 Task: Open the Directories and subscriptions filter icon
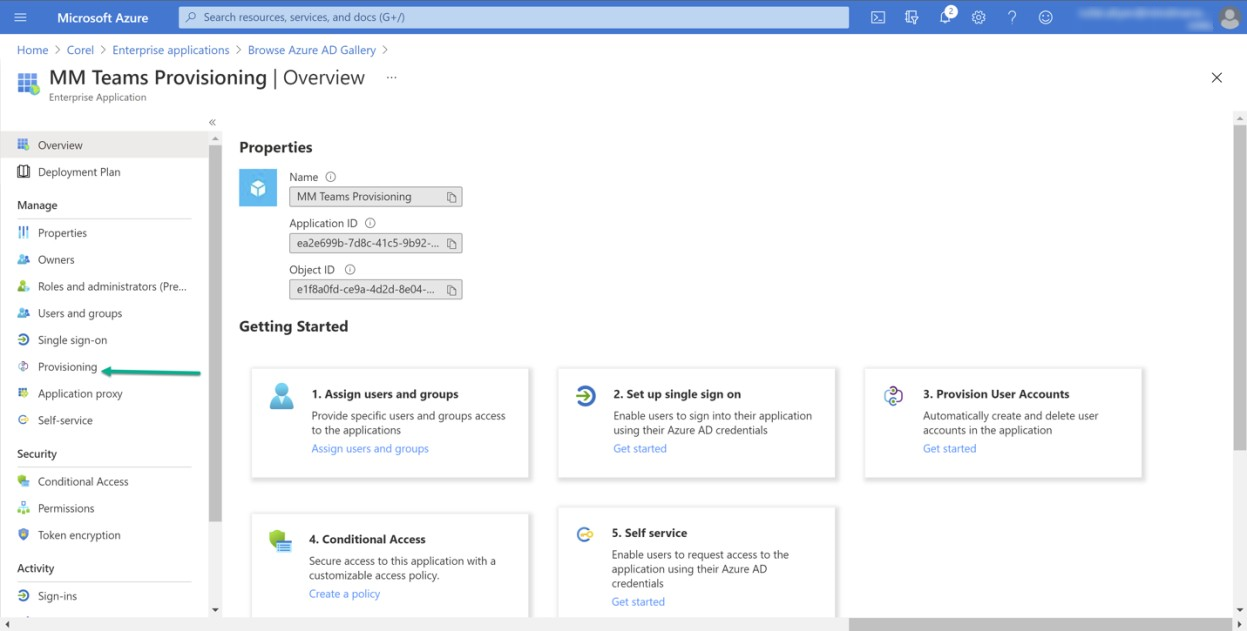click(911, 17)
